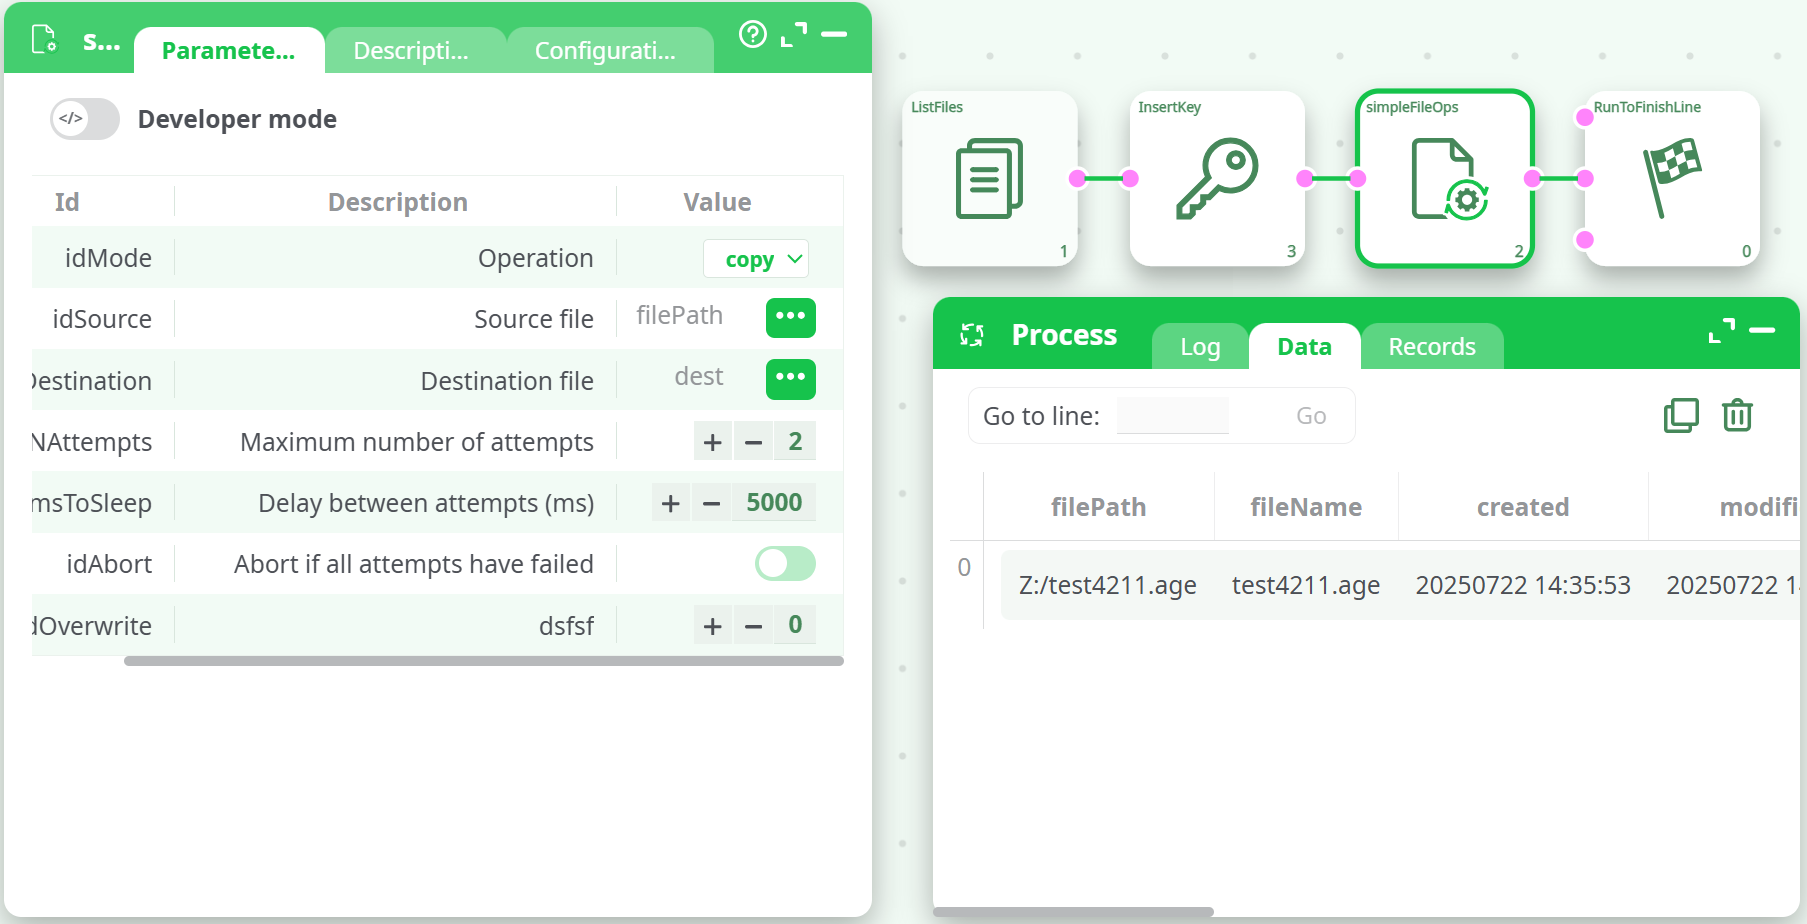Decrease Delay between attempts with minus
Viewport: 1807px width, 924px height.
(711, 503)
